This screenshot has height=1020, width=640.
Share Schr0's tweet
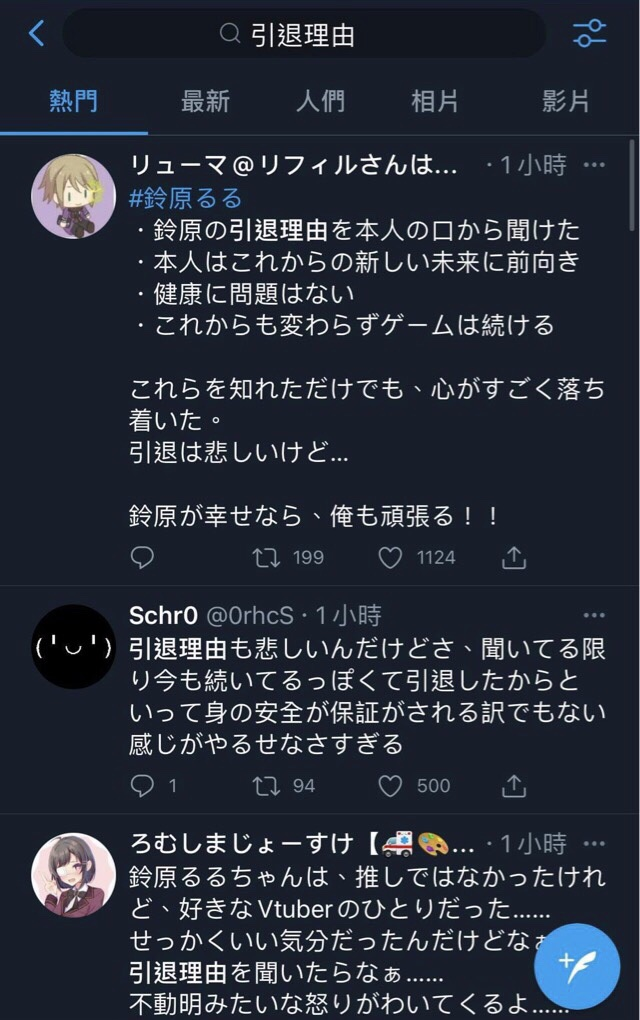point(514,786)
